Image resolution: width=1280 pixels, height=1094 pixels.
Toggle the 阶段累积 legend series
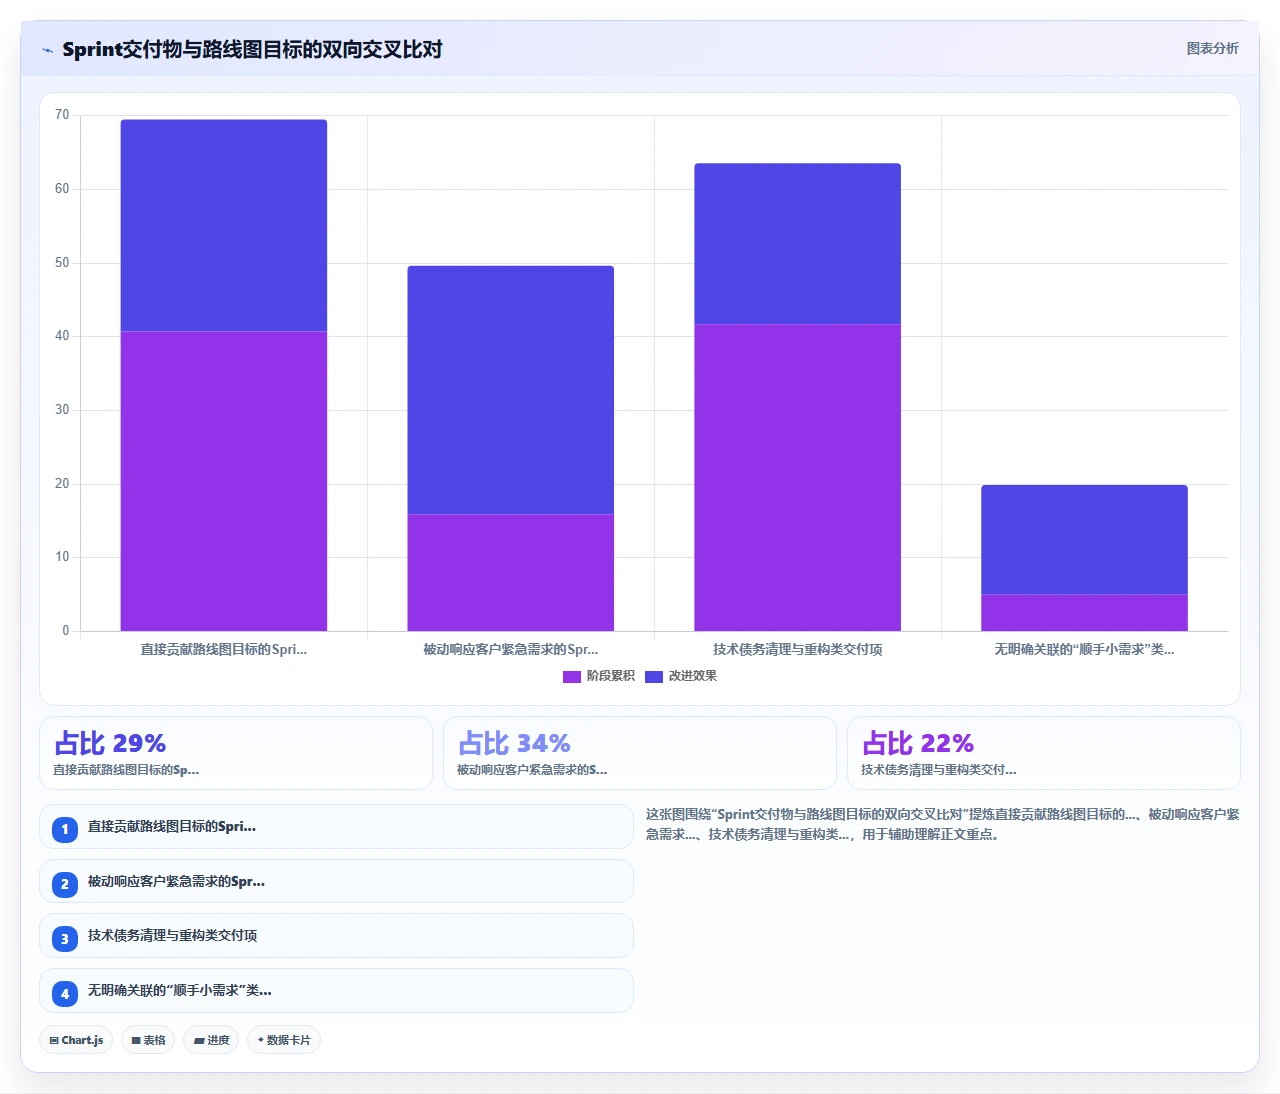coord(599,676)
